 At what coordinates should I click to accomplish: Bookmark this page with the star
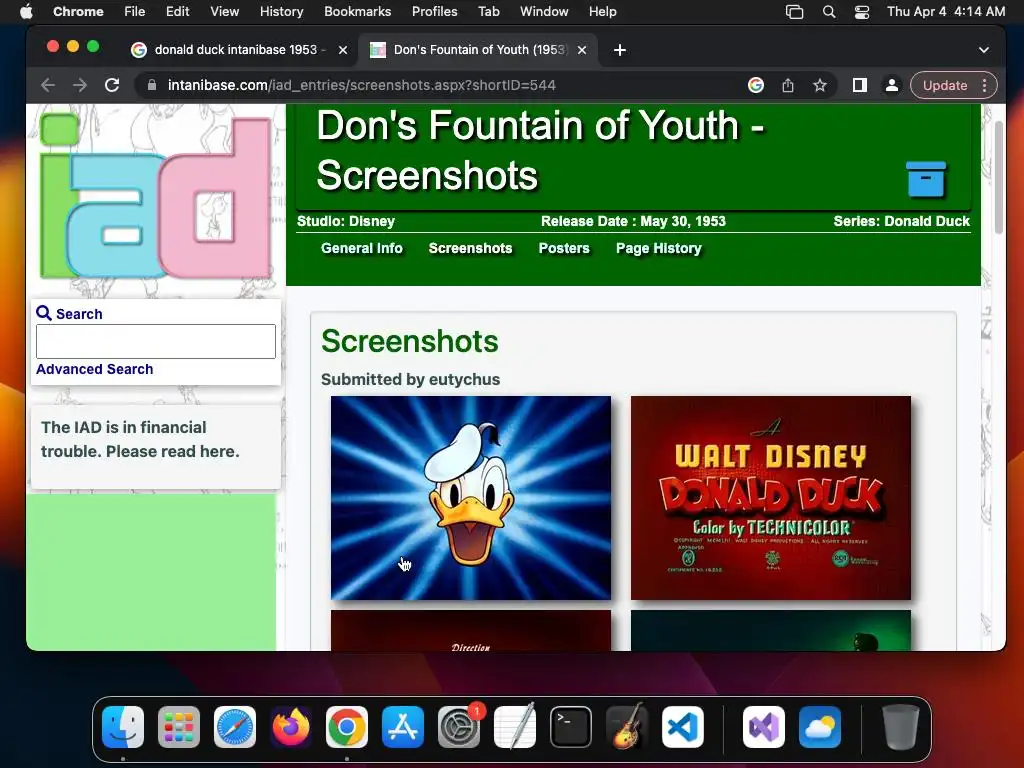[820, 85]
